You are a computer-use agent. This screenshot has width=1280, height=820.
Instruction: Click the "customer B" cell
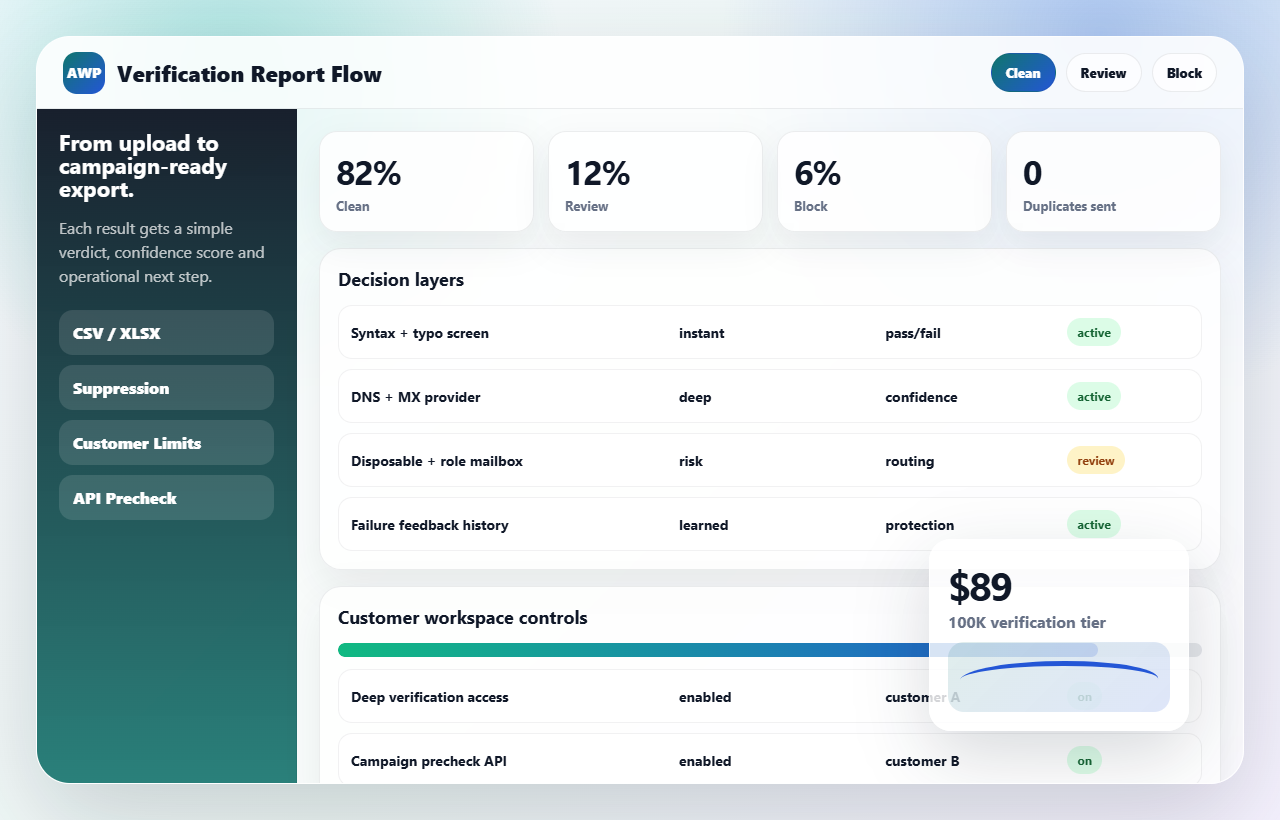(x=922, y=761)
